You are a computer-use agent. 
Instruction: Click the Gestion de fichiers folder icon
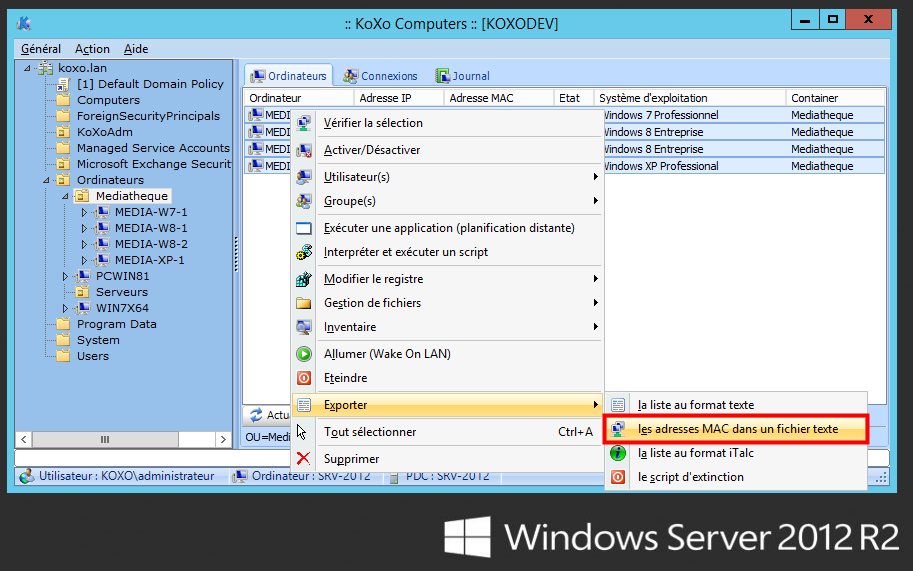pyautogui.click(x=303, y=303)
